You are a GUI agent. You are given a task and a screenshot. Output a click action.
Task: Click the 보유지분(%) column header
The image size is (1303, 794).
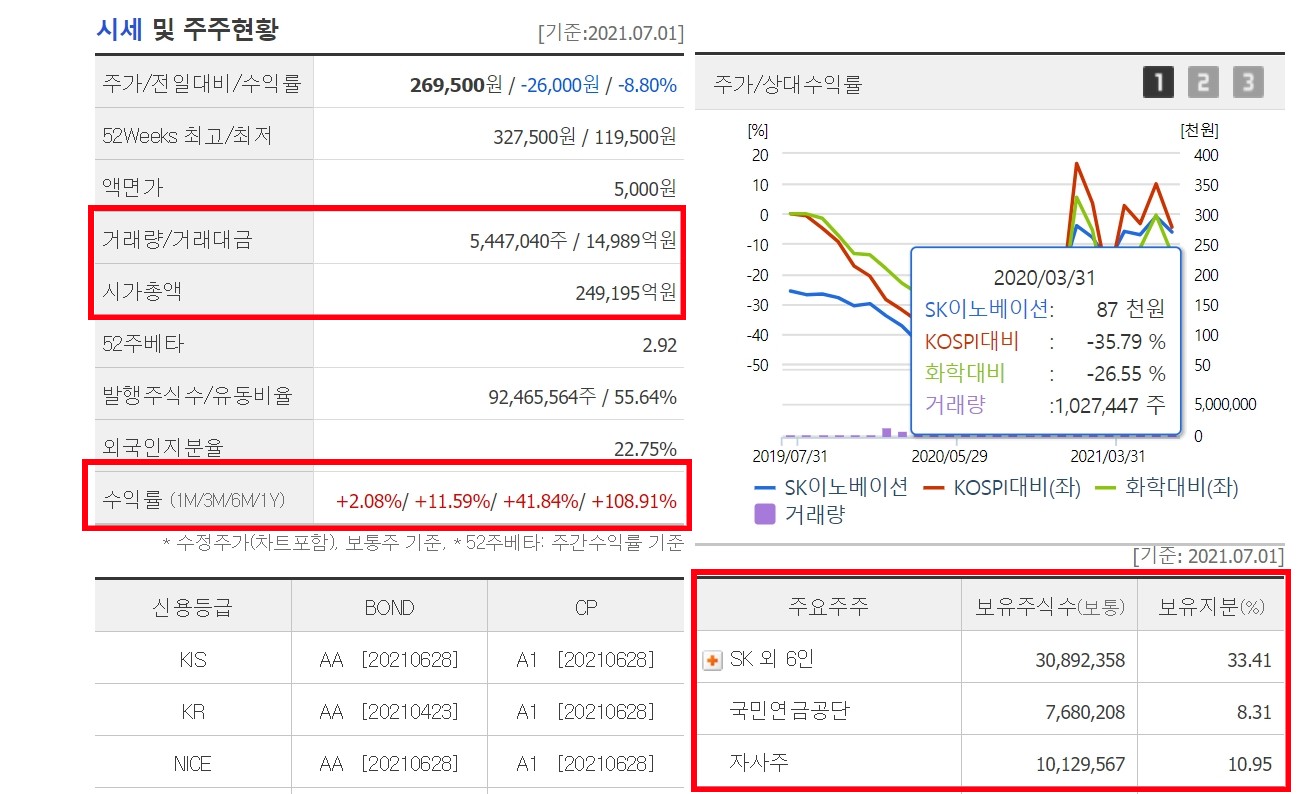1212,607
